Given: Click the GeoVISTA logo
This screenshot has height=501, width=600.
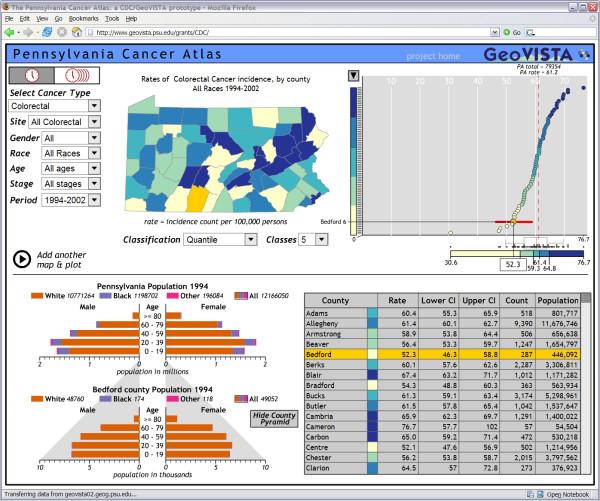Looking at the screenshot, I should (x=536, y=55).
